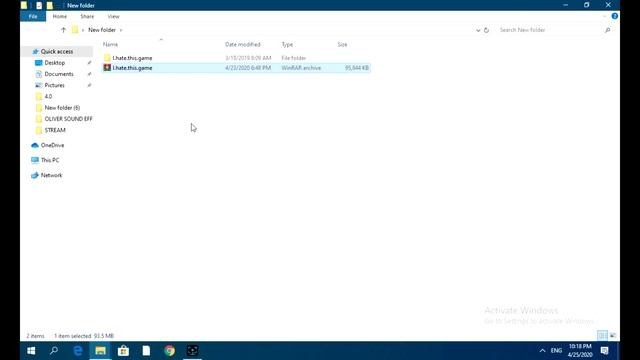640x360 pixels.
Task: Click the Properties quick access toolbar icon
Action: point(39,5)
